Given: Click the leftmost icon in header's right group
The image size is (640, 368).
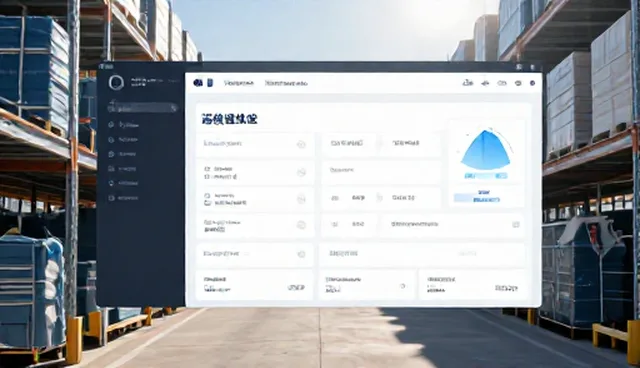Looking at the screenshot, I should pos(468,83).
